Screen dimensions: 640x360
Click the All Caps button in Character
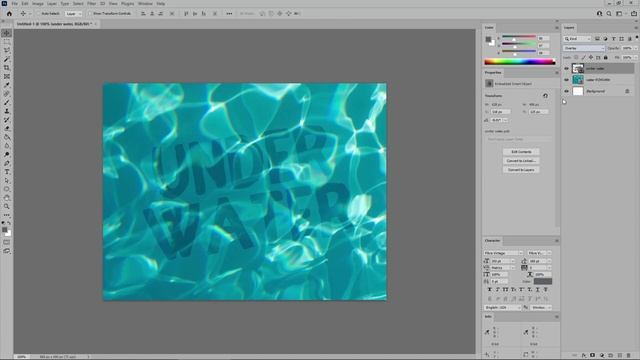[506, 289]
